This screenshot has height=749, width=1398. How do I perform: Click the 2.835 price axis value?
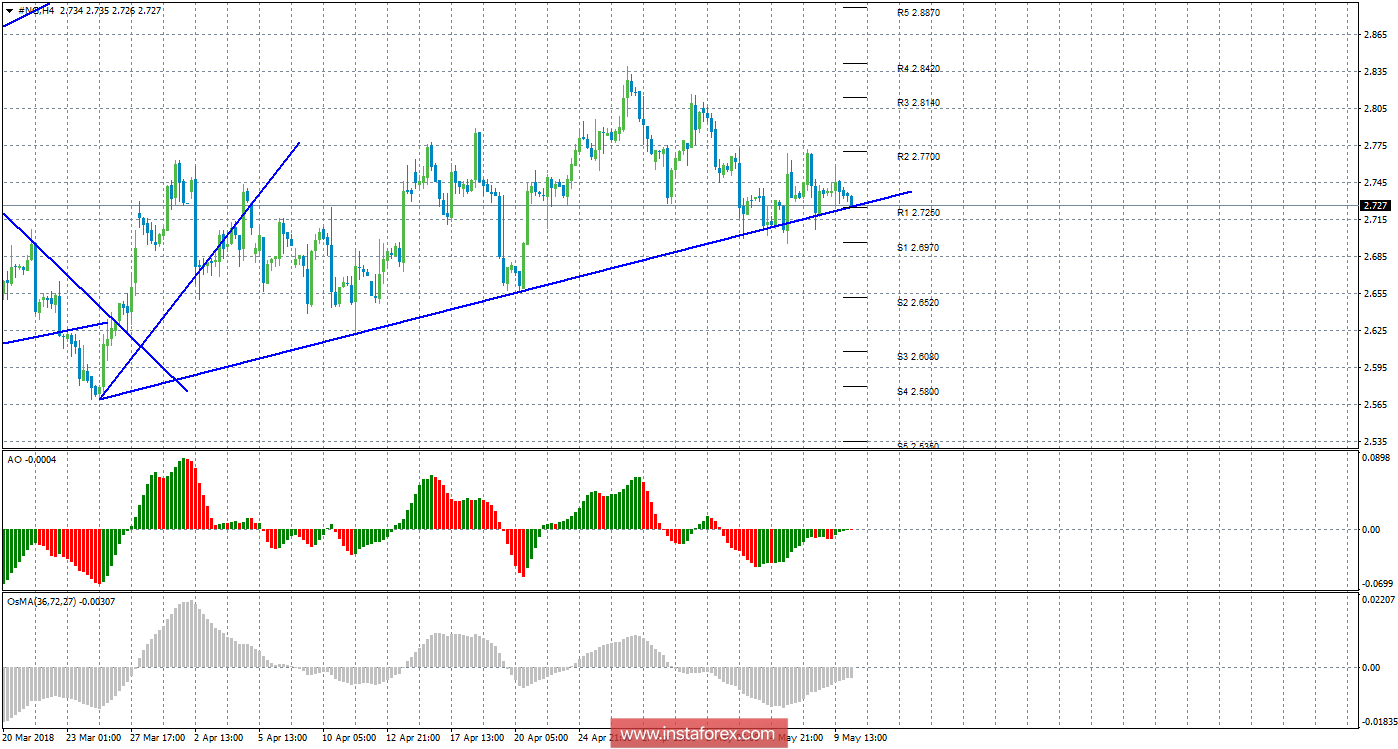(1374, 72)
